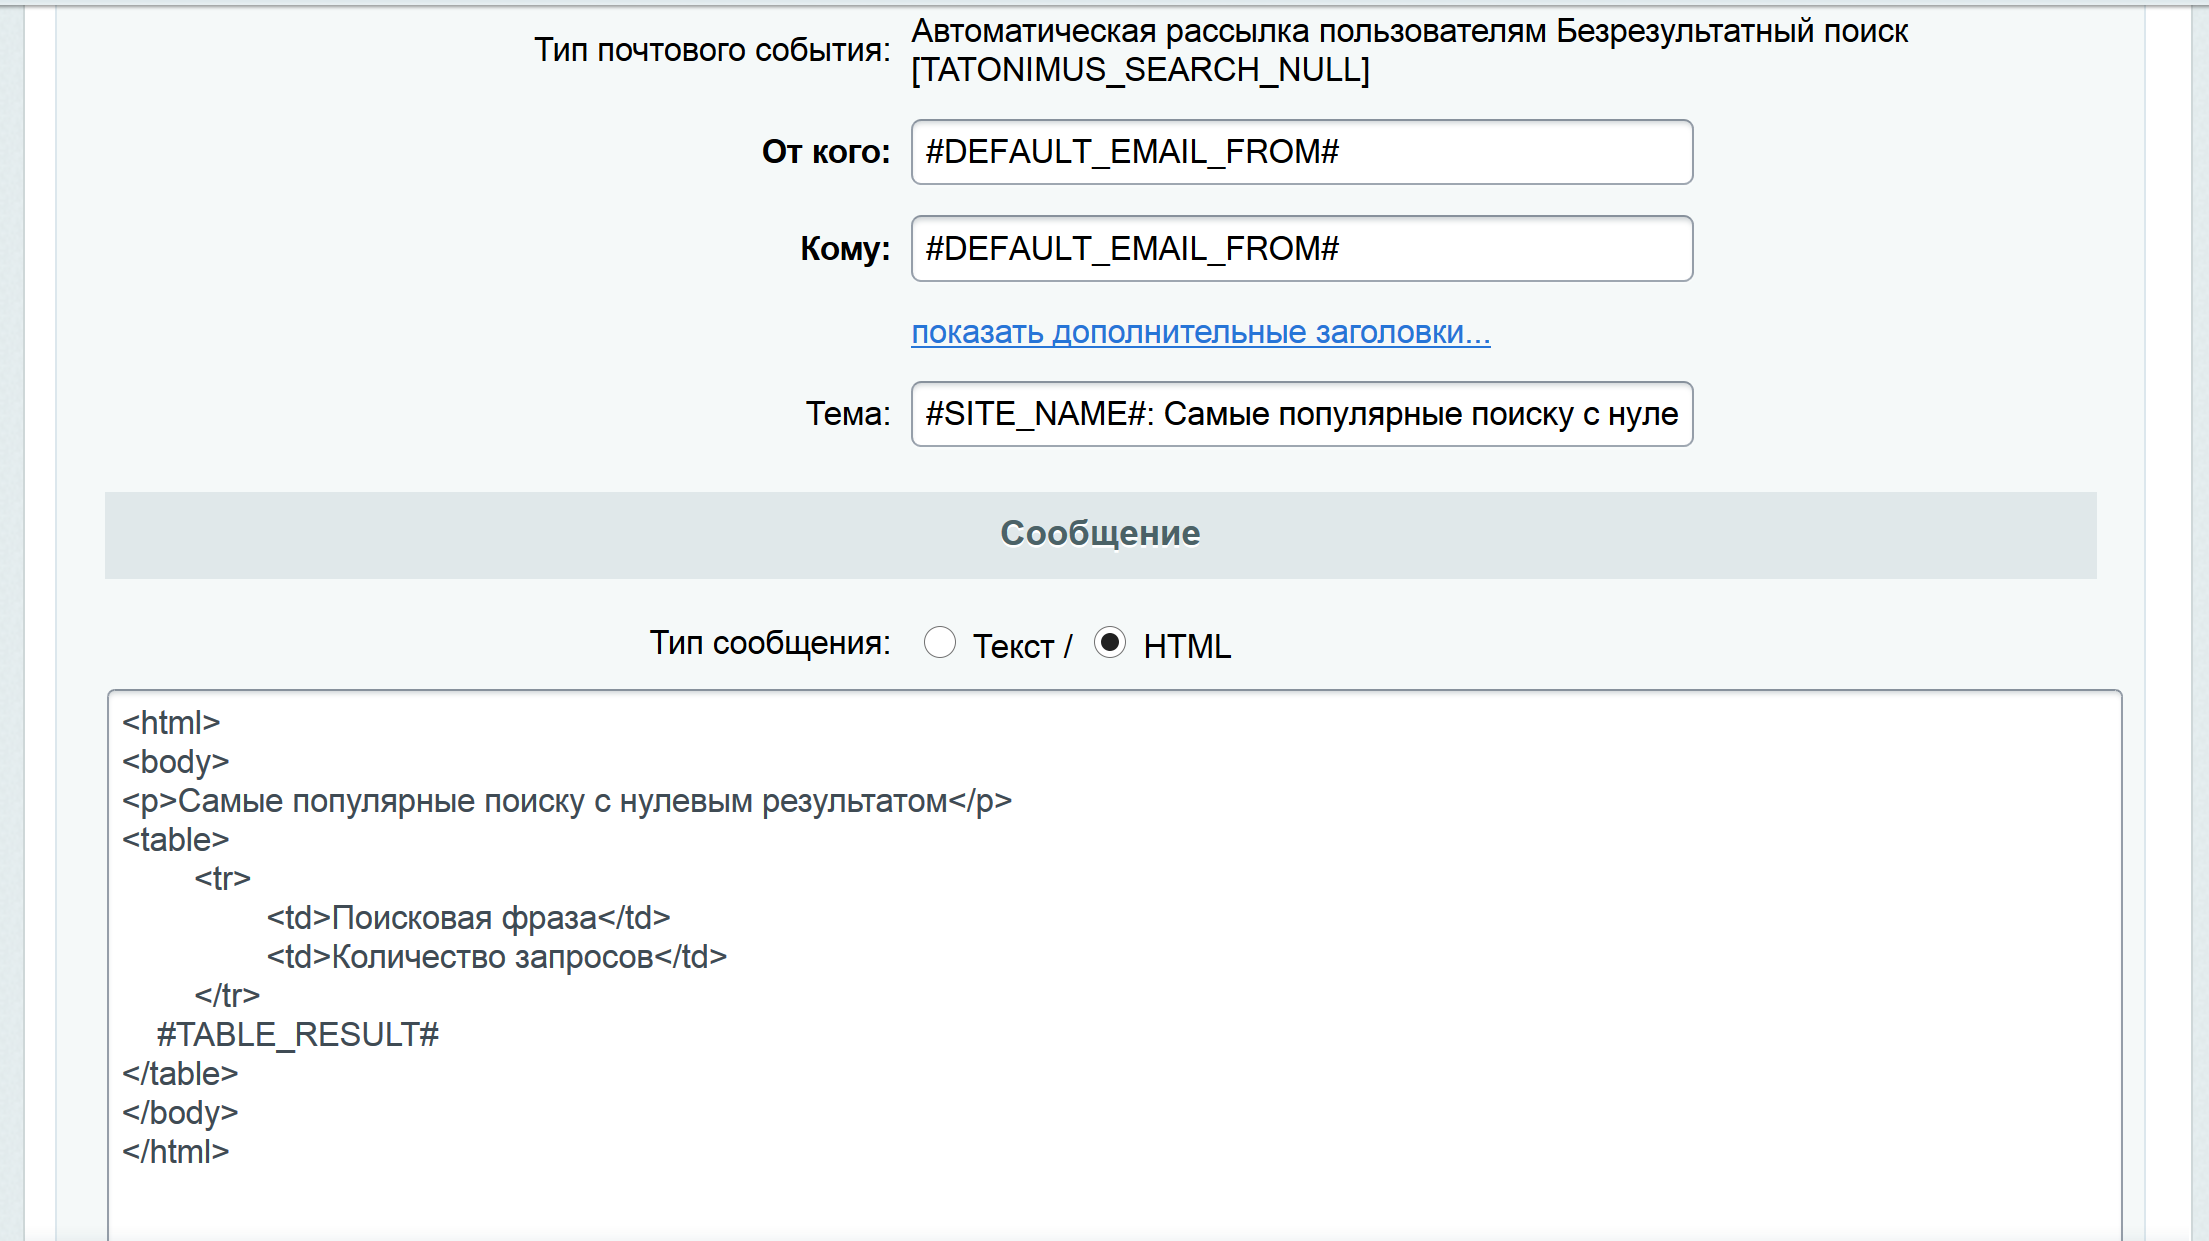Image resolution: width=2209 pixels, height=1241 pixels.
Task: Select the 'HTML' message type radio button
Action: coord(1109,642)
